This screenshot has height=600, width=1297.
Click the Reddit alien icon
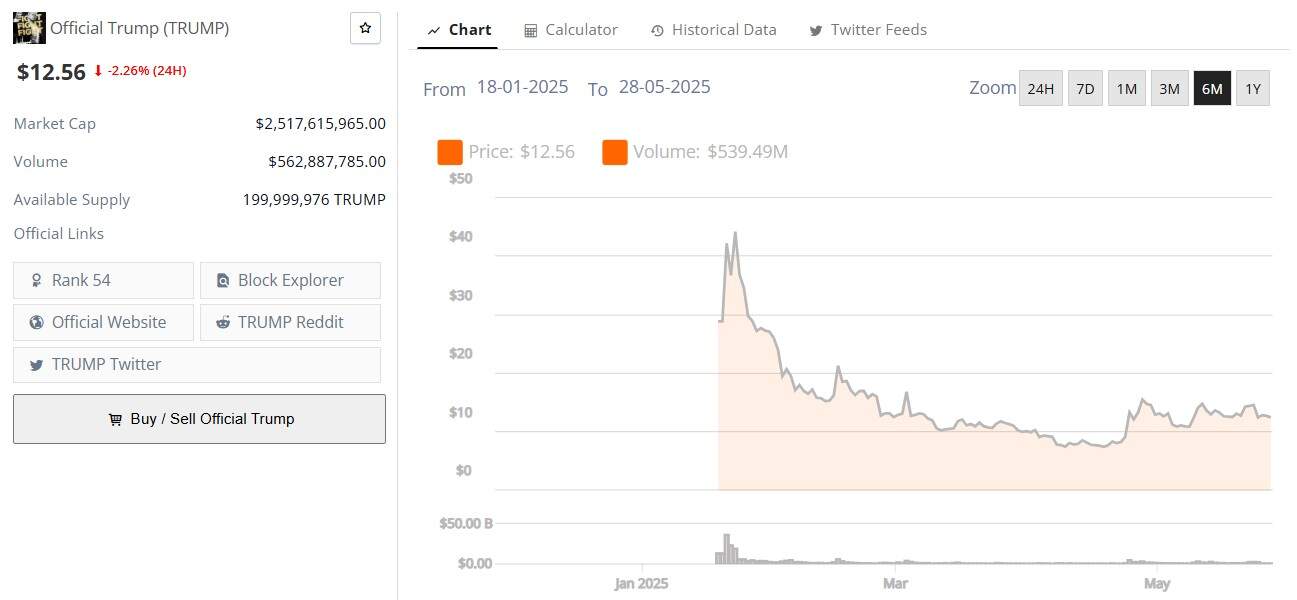[x=223, y=323]
